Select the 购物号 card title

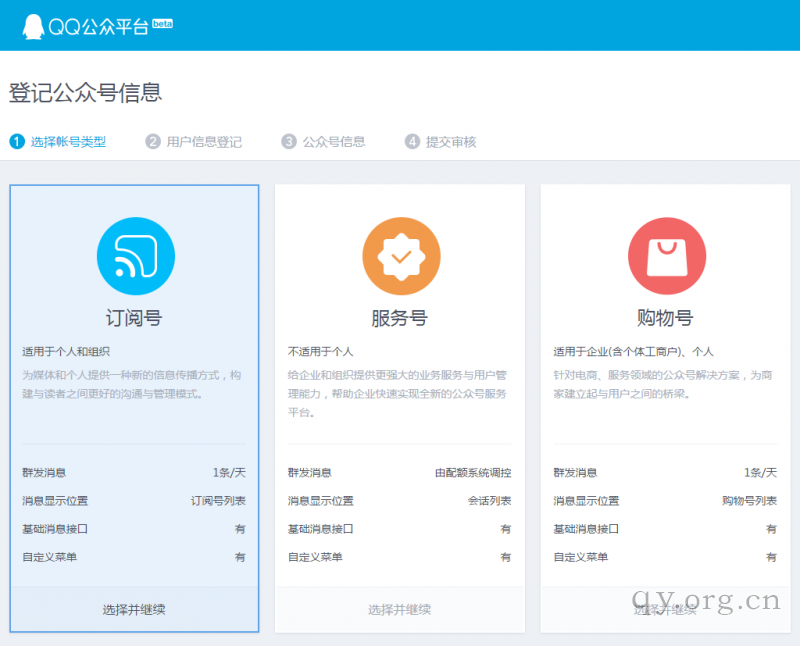665,318
